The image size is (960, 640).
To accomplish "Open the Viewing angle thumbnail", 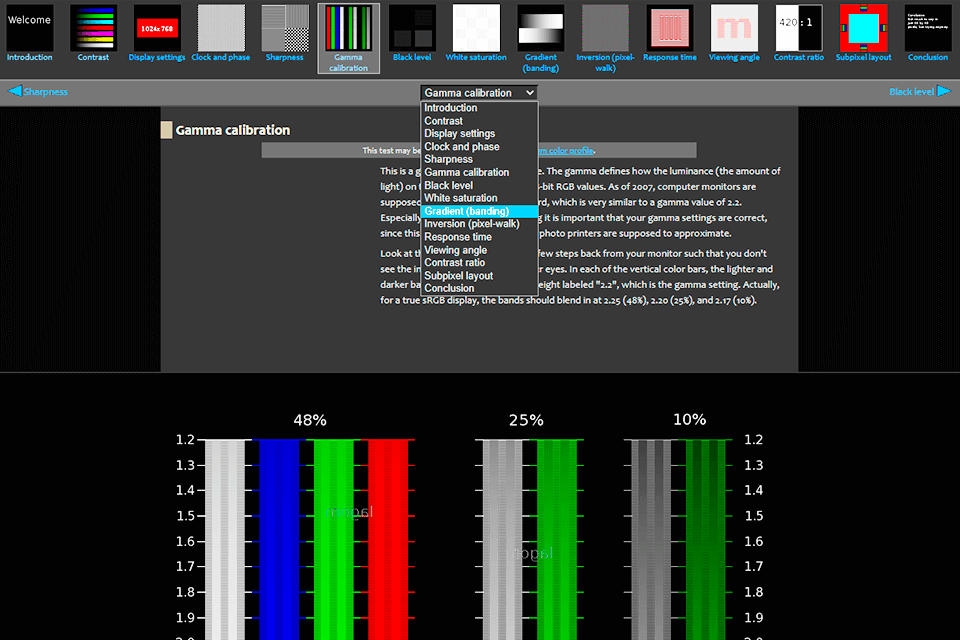I will (x=735, y=28).
